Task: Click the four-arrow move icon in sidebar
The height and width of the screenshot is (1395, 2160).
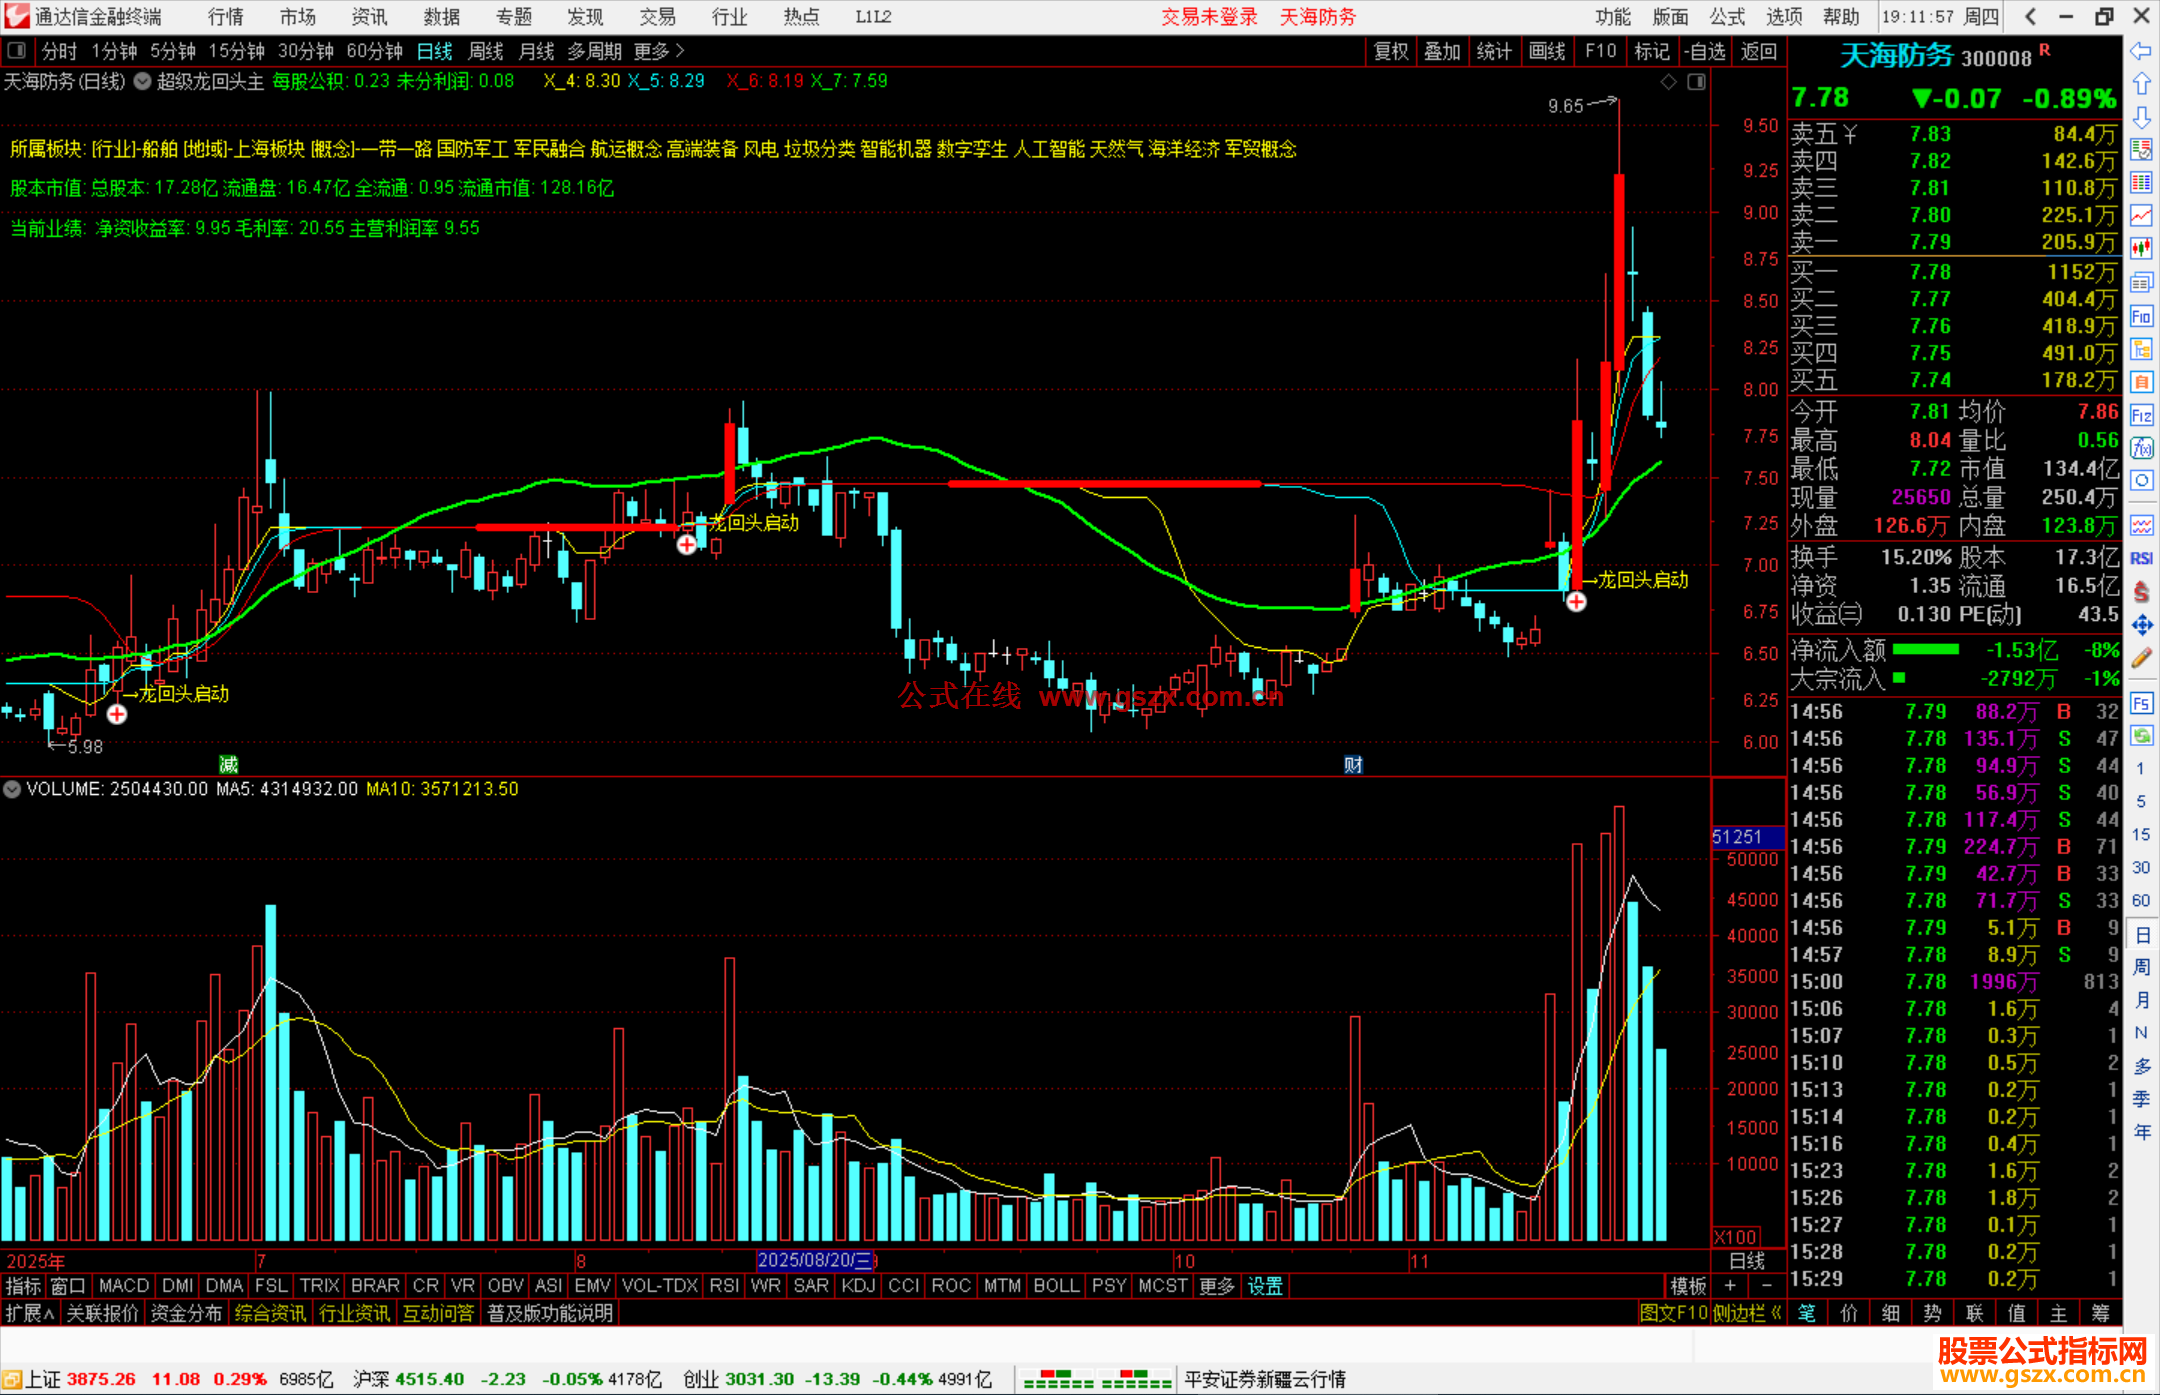Action: pos(2141,625)
